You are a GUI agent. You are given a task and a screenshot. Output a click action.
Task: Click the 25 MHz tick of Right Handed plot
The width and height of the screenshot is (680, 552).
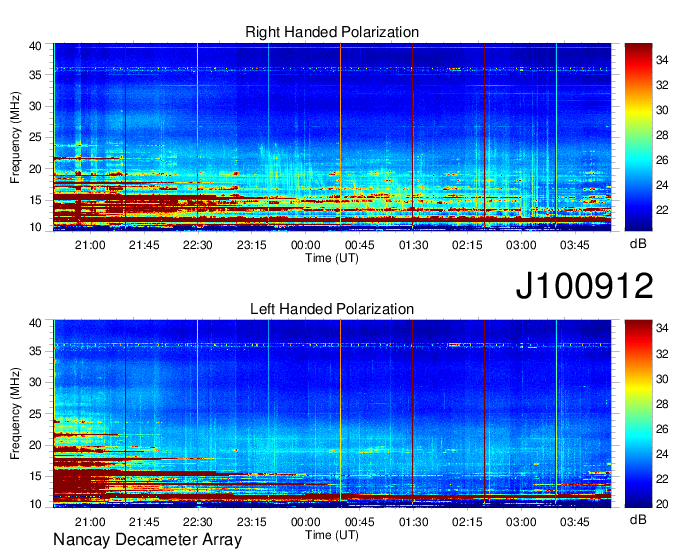pyautogui.click(x=36, y=137)
